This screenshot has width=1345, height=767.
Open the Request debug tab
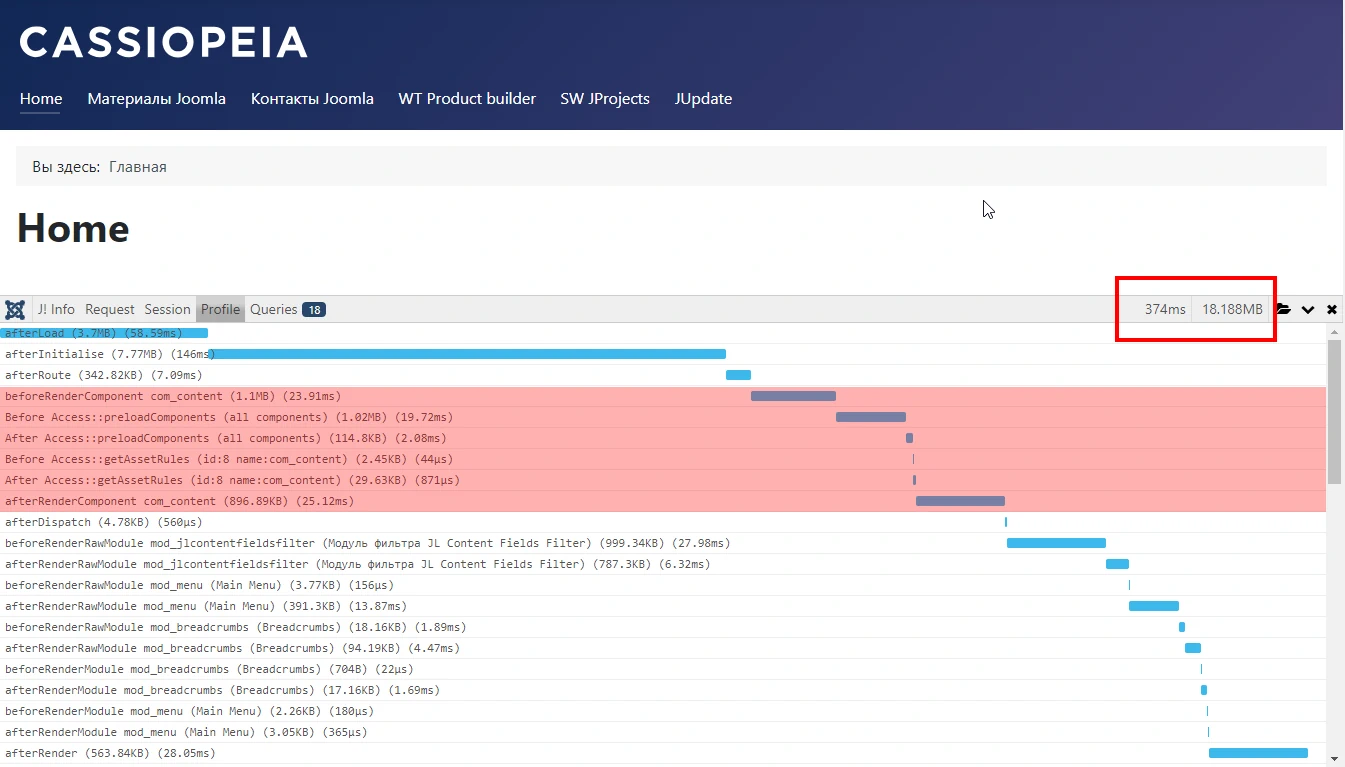(x=110, y=309)
